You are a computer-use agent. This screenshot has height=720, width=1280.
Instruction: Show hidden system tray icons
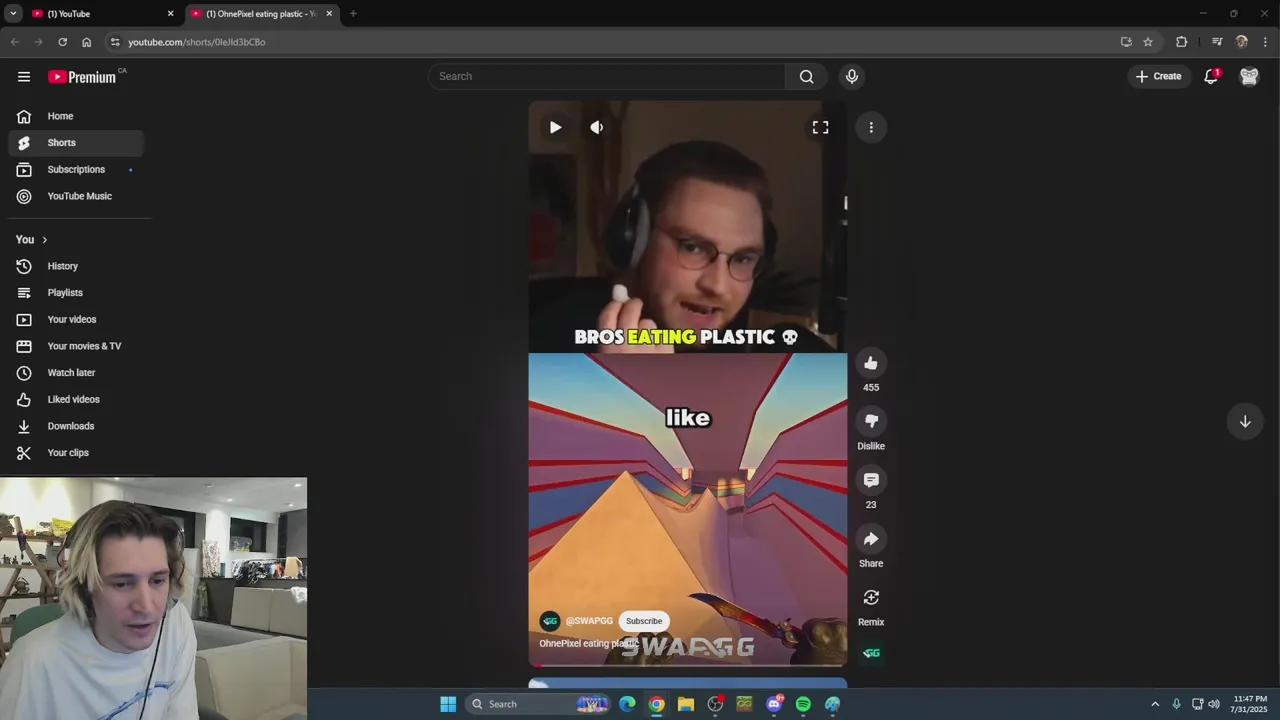(1155, 704)
